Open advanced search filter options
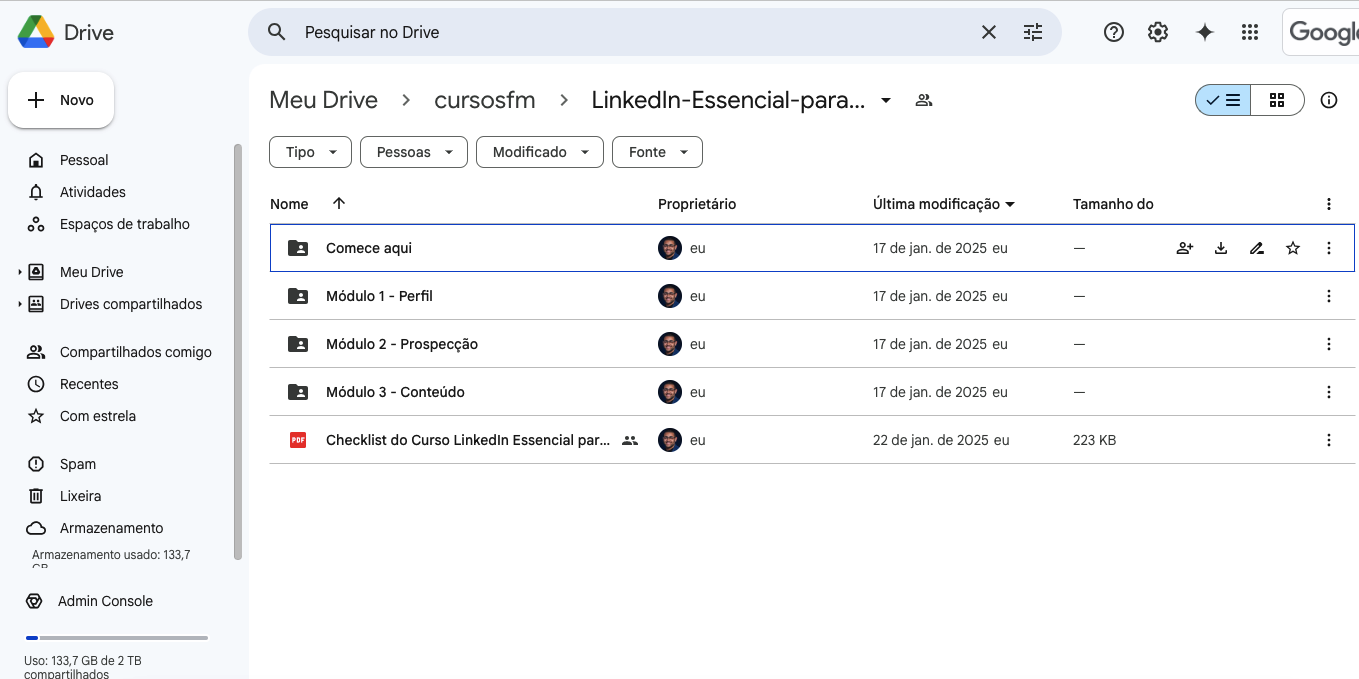Image resolution: width=1359 pixels, height=679 pixels. coord(1033,32)
